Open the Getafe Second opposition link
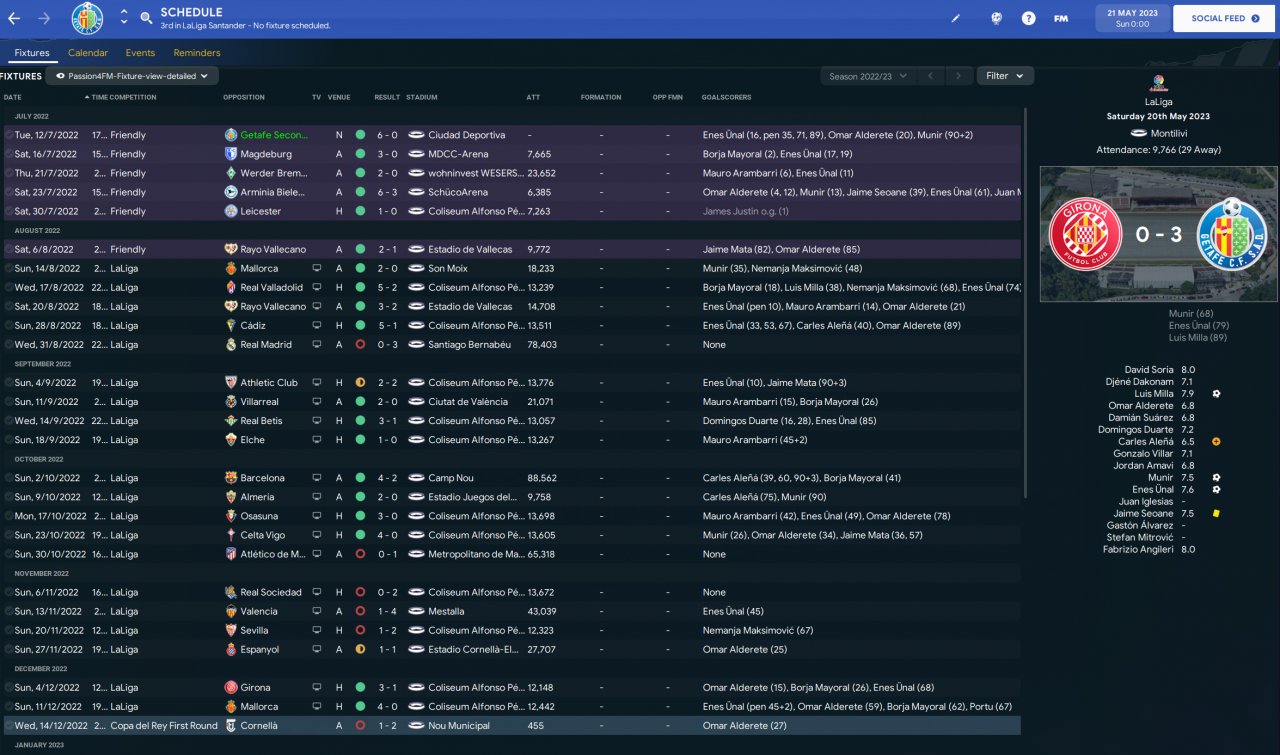 click(275, 135)
